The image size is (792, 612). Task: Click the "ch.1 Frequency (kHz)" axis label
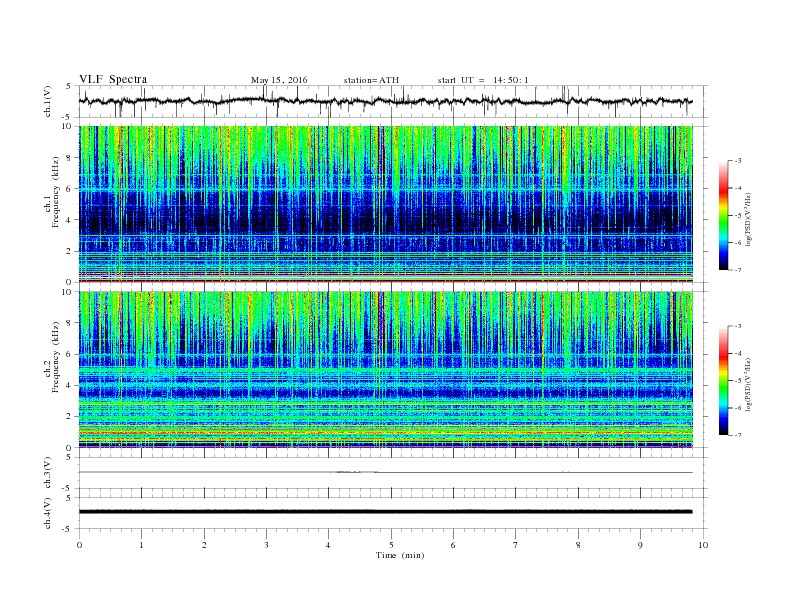[52, 192]
